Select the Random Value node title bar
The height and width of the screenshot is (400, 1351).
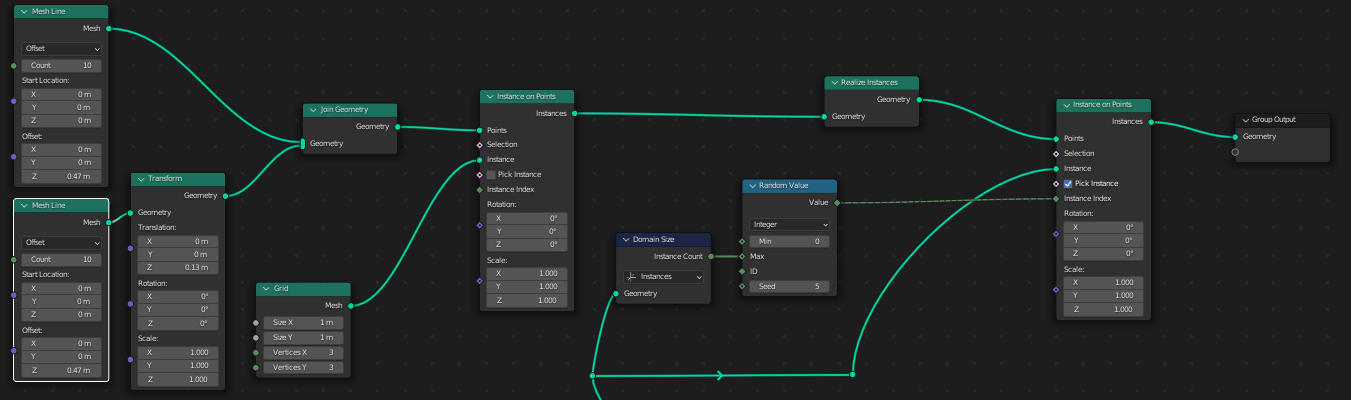click(x=789, y=186)
